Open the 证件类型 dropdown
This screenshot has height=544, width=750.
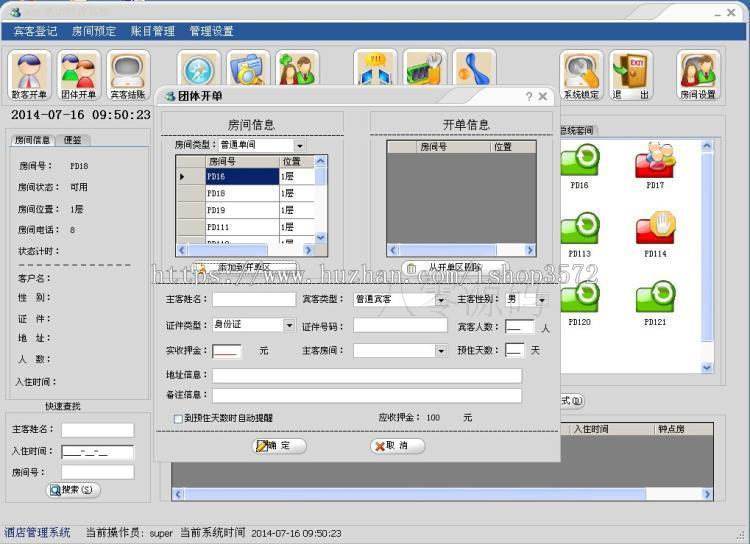(x=289, y=325)
